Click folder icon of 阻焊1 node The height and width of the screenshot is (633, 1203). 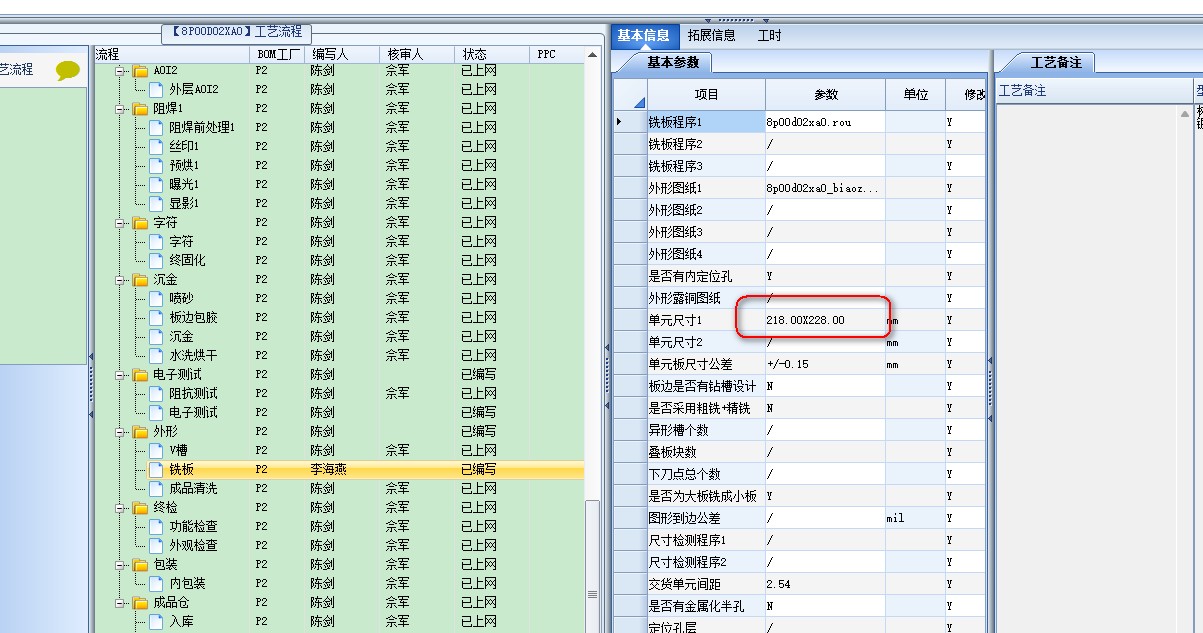[x=140, y=109]
